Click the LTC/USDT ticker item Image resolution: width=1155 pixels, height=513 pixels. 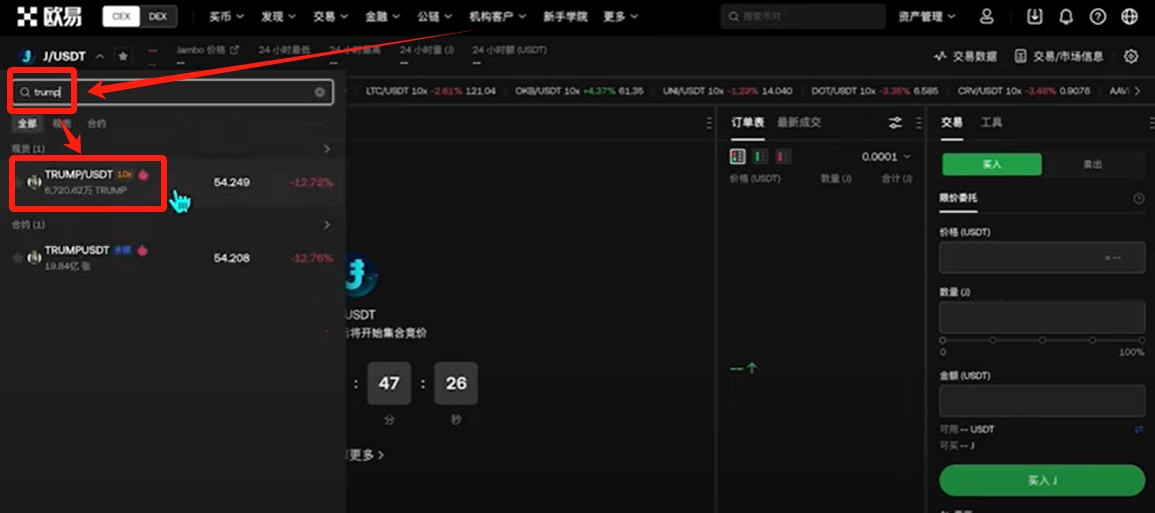pyautogui.click(x=430, y=91)
